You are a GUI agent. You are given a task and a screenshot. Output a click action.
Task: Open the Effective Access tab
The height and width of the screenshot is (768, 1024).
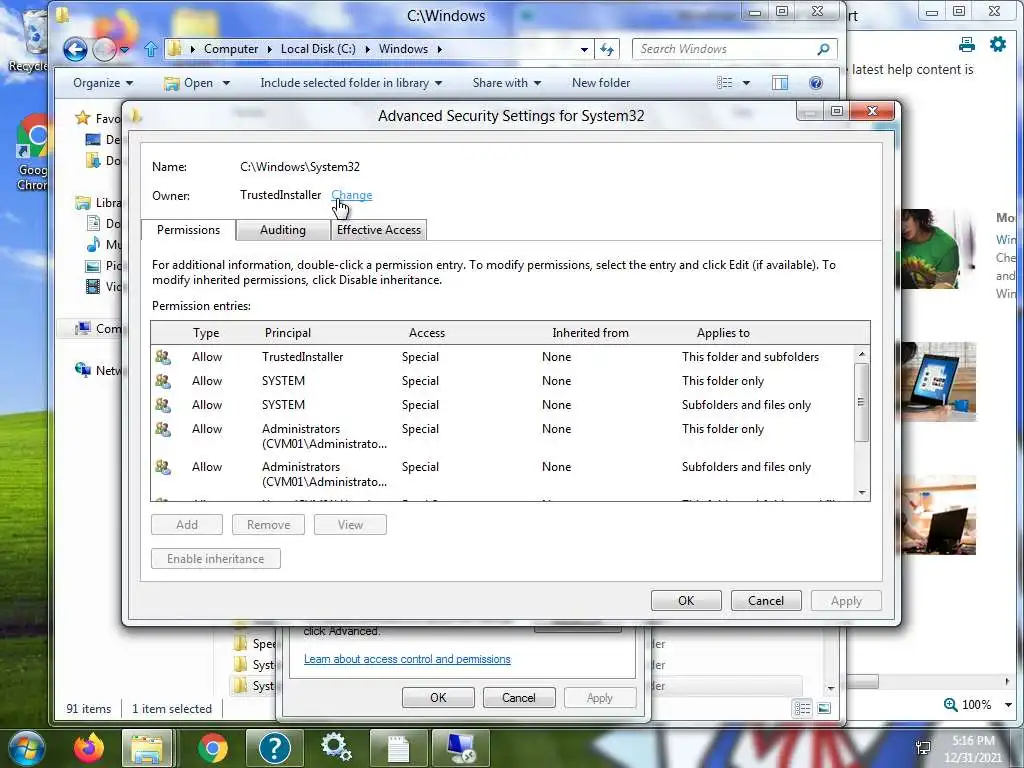379,230
